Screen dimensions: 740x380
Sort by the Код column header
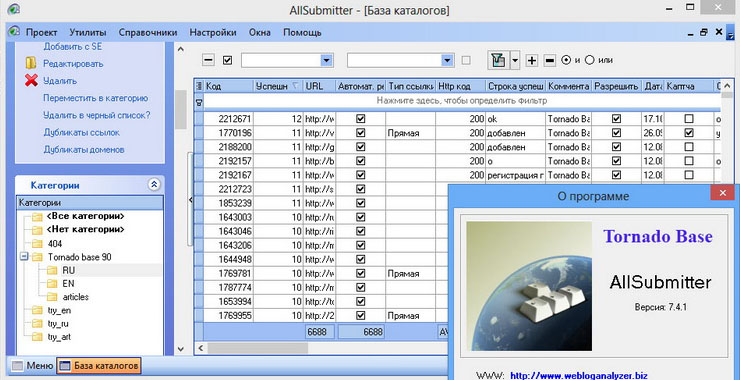click(x=228, y=86)
